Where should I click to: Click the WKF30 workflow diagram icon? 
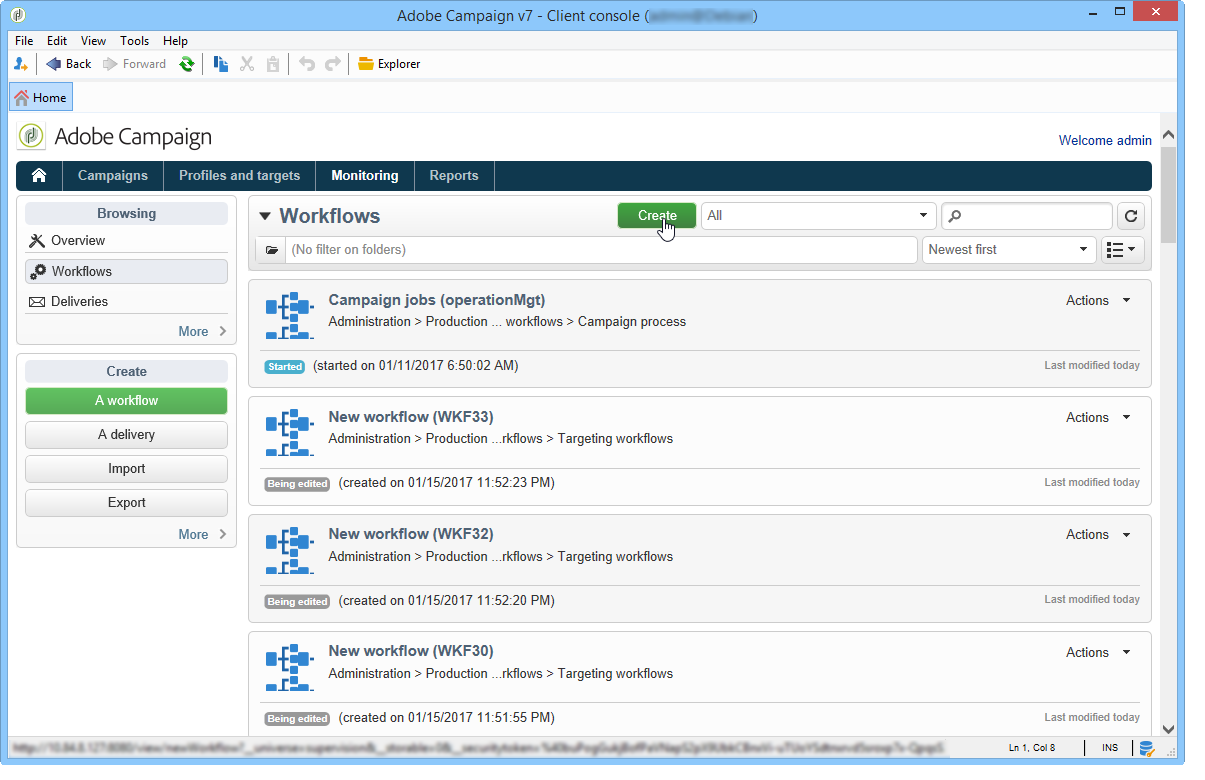(290, 667)
